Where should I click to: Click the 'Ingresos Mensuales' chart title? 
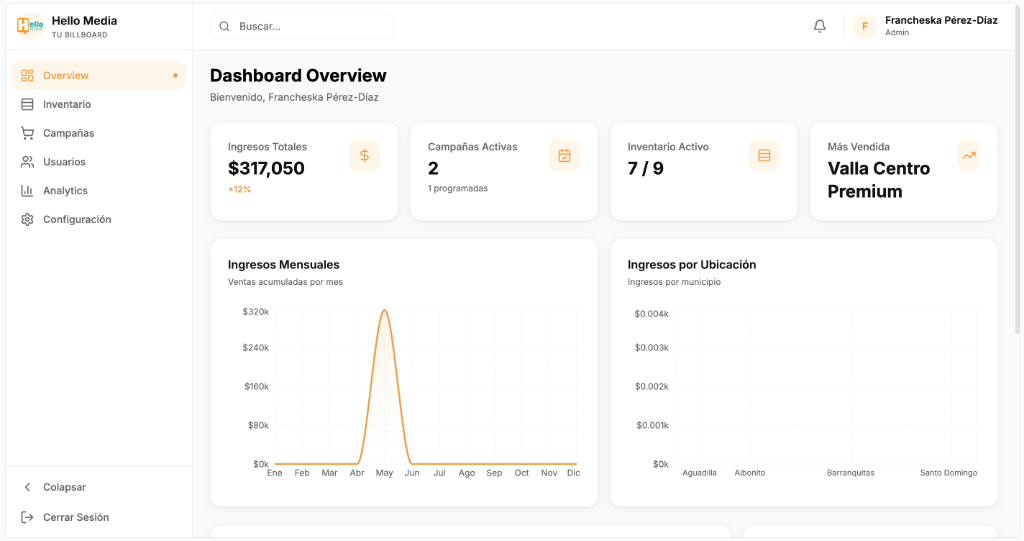pyautogui.click(x=283, y=265)
